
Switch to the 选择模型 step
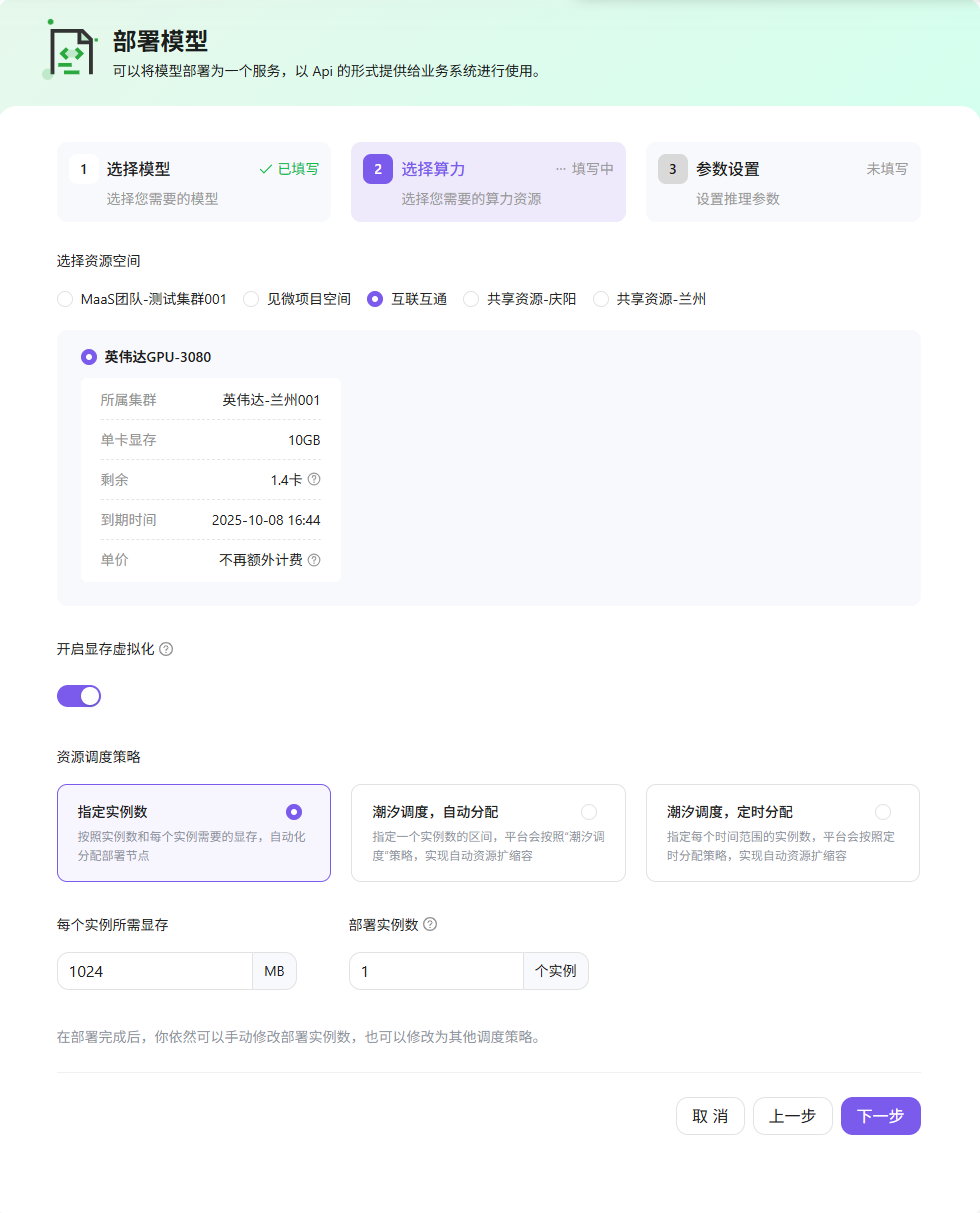click(x=193, y=182)
